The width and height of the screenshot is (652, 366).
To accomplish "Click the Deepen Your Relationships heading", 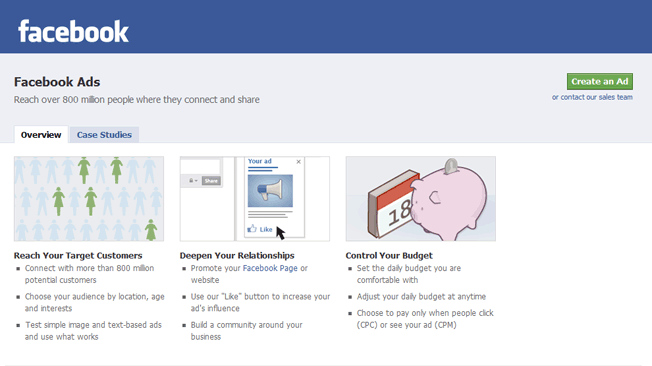I will [x=237, y=255].
